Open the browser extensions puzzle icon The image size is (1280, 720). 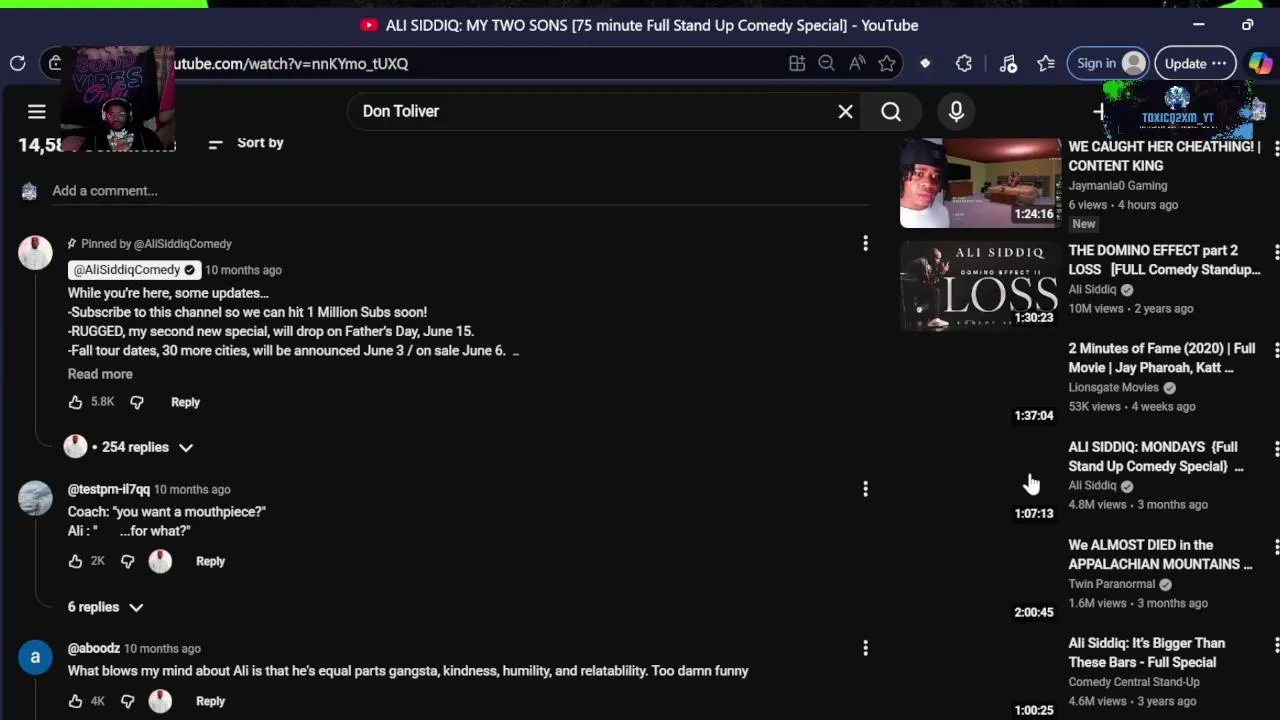coord(964,63)
